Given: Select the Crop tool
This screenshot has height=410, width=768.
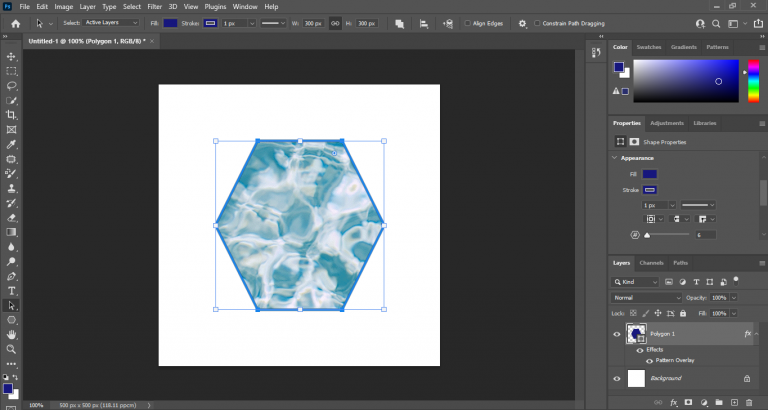Looking at the screenshot, I should coord(11,115).
